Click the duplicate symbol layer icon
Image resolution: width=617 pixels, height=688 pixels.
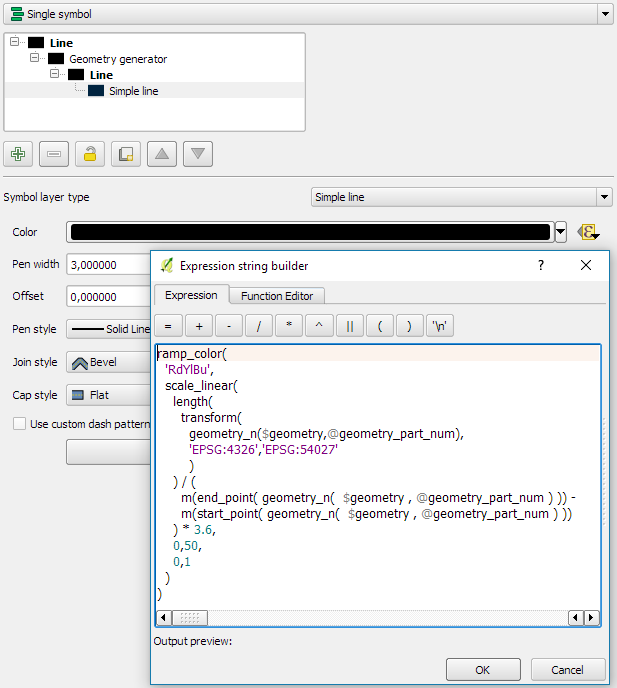(x=126, y=154)
